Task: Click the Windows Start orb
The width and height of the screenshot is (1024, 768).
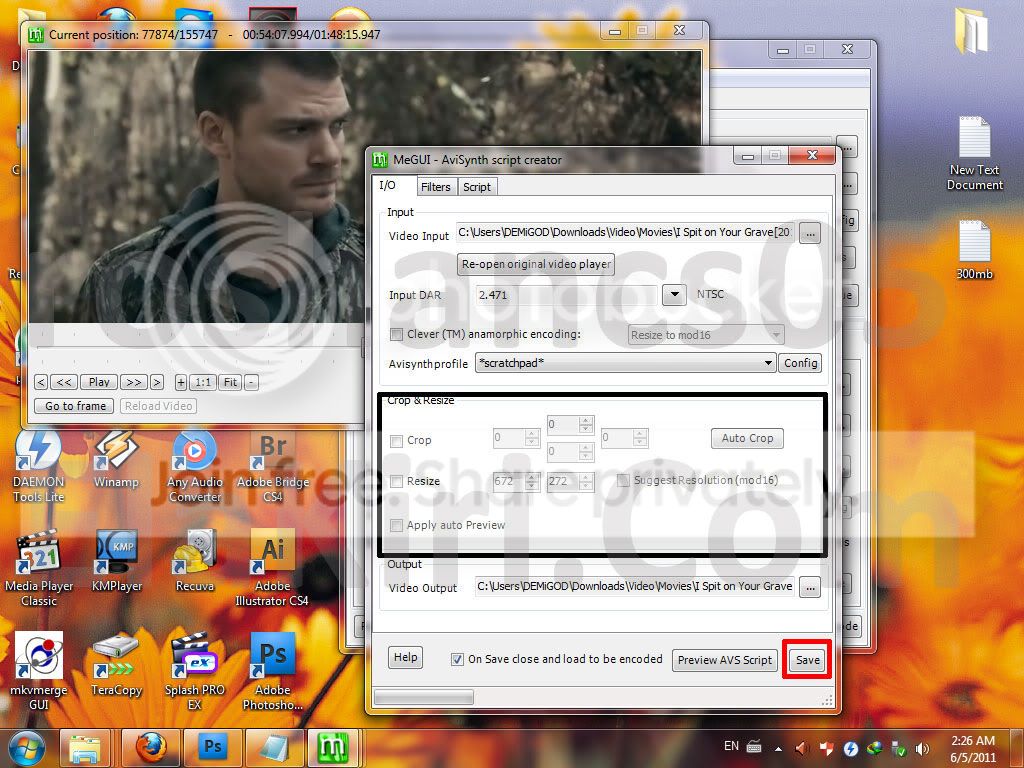Action: coord(26,748)
